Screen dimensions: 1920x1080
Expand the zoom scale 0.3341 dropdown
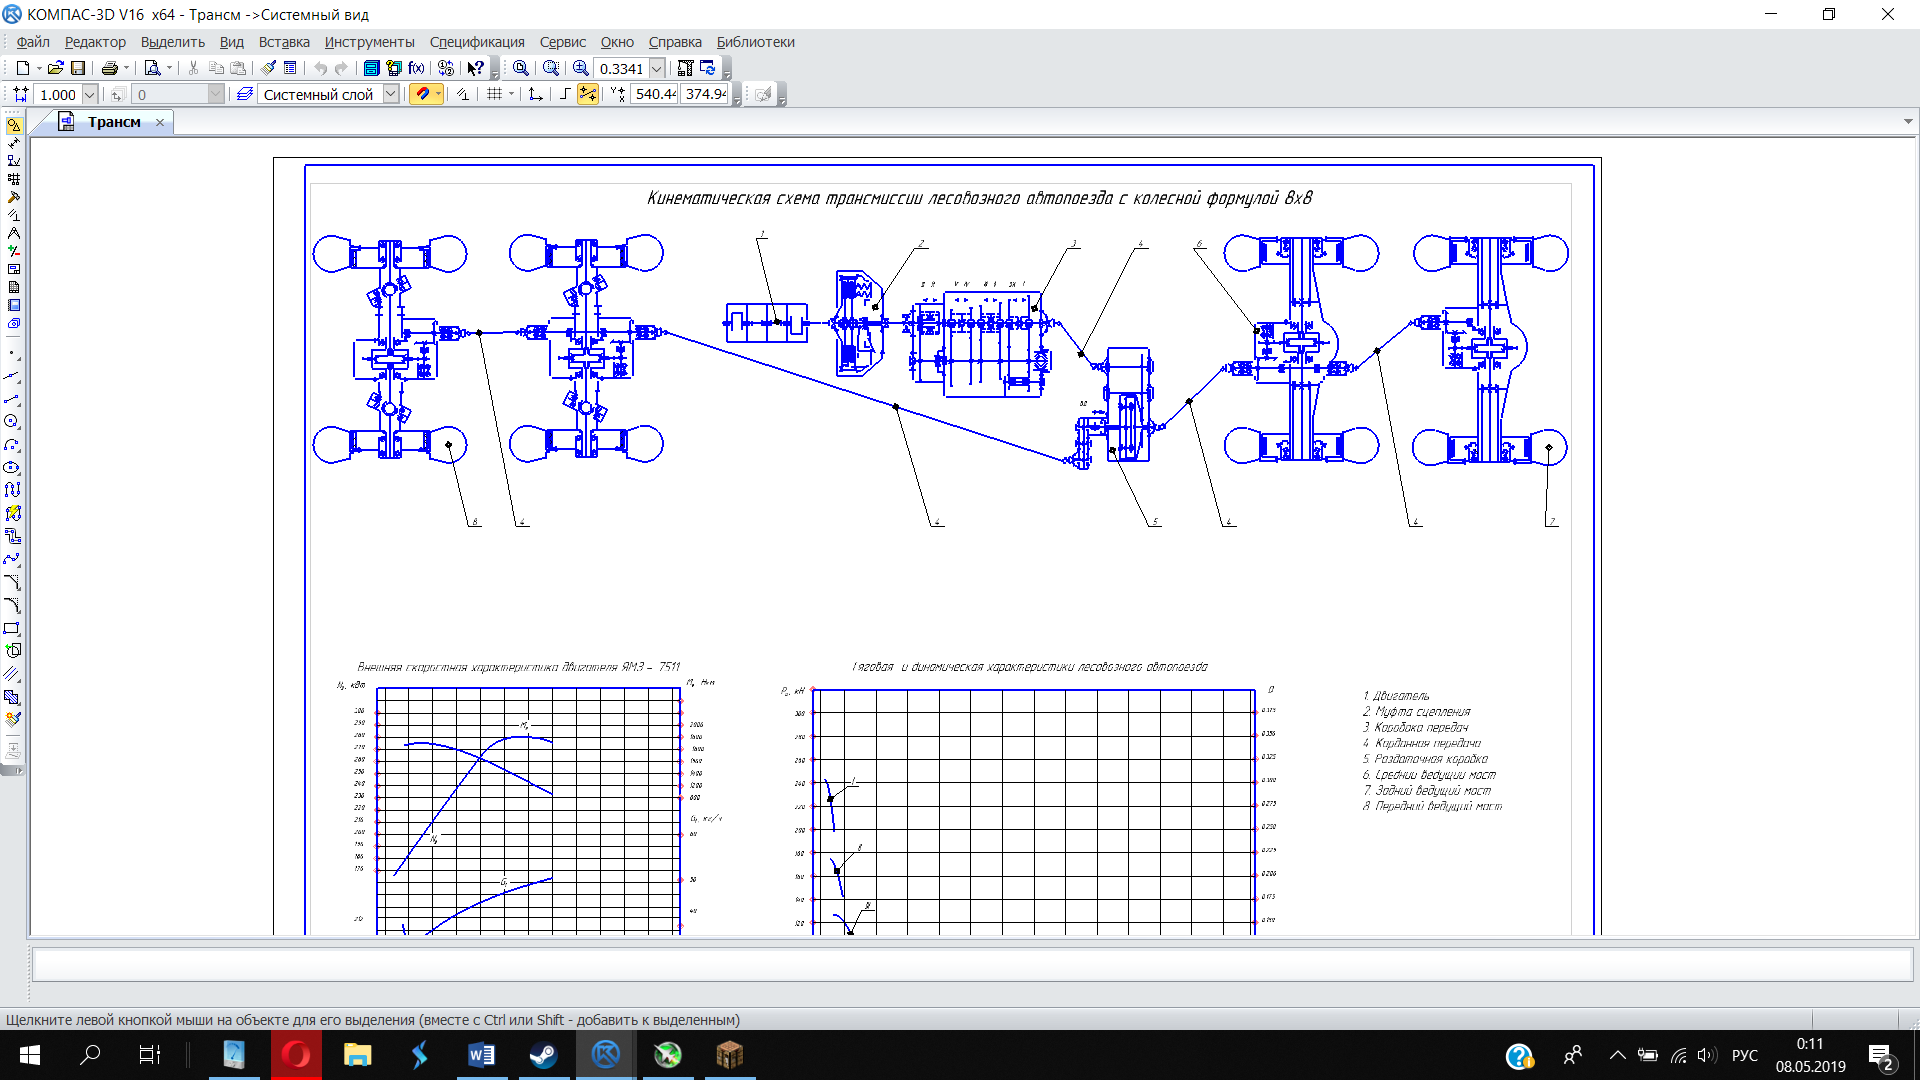pos(657,68)
